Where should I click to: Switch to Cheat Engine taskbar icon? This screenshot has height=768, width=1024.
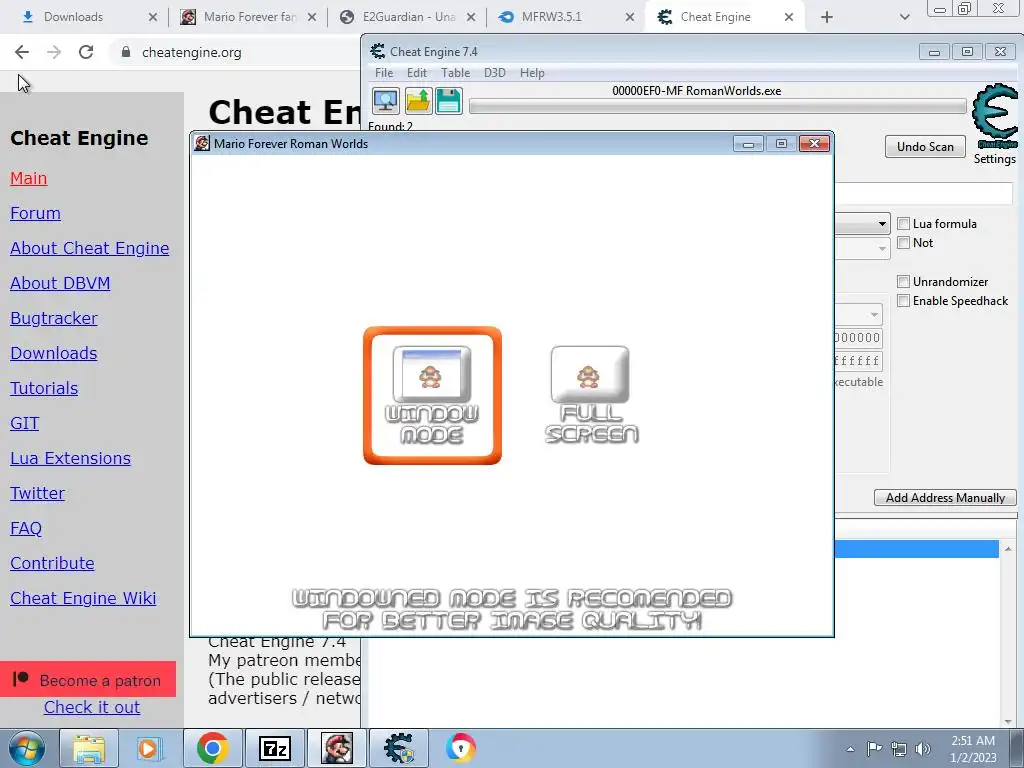point(398,748)
